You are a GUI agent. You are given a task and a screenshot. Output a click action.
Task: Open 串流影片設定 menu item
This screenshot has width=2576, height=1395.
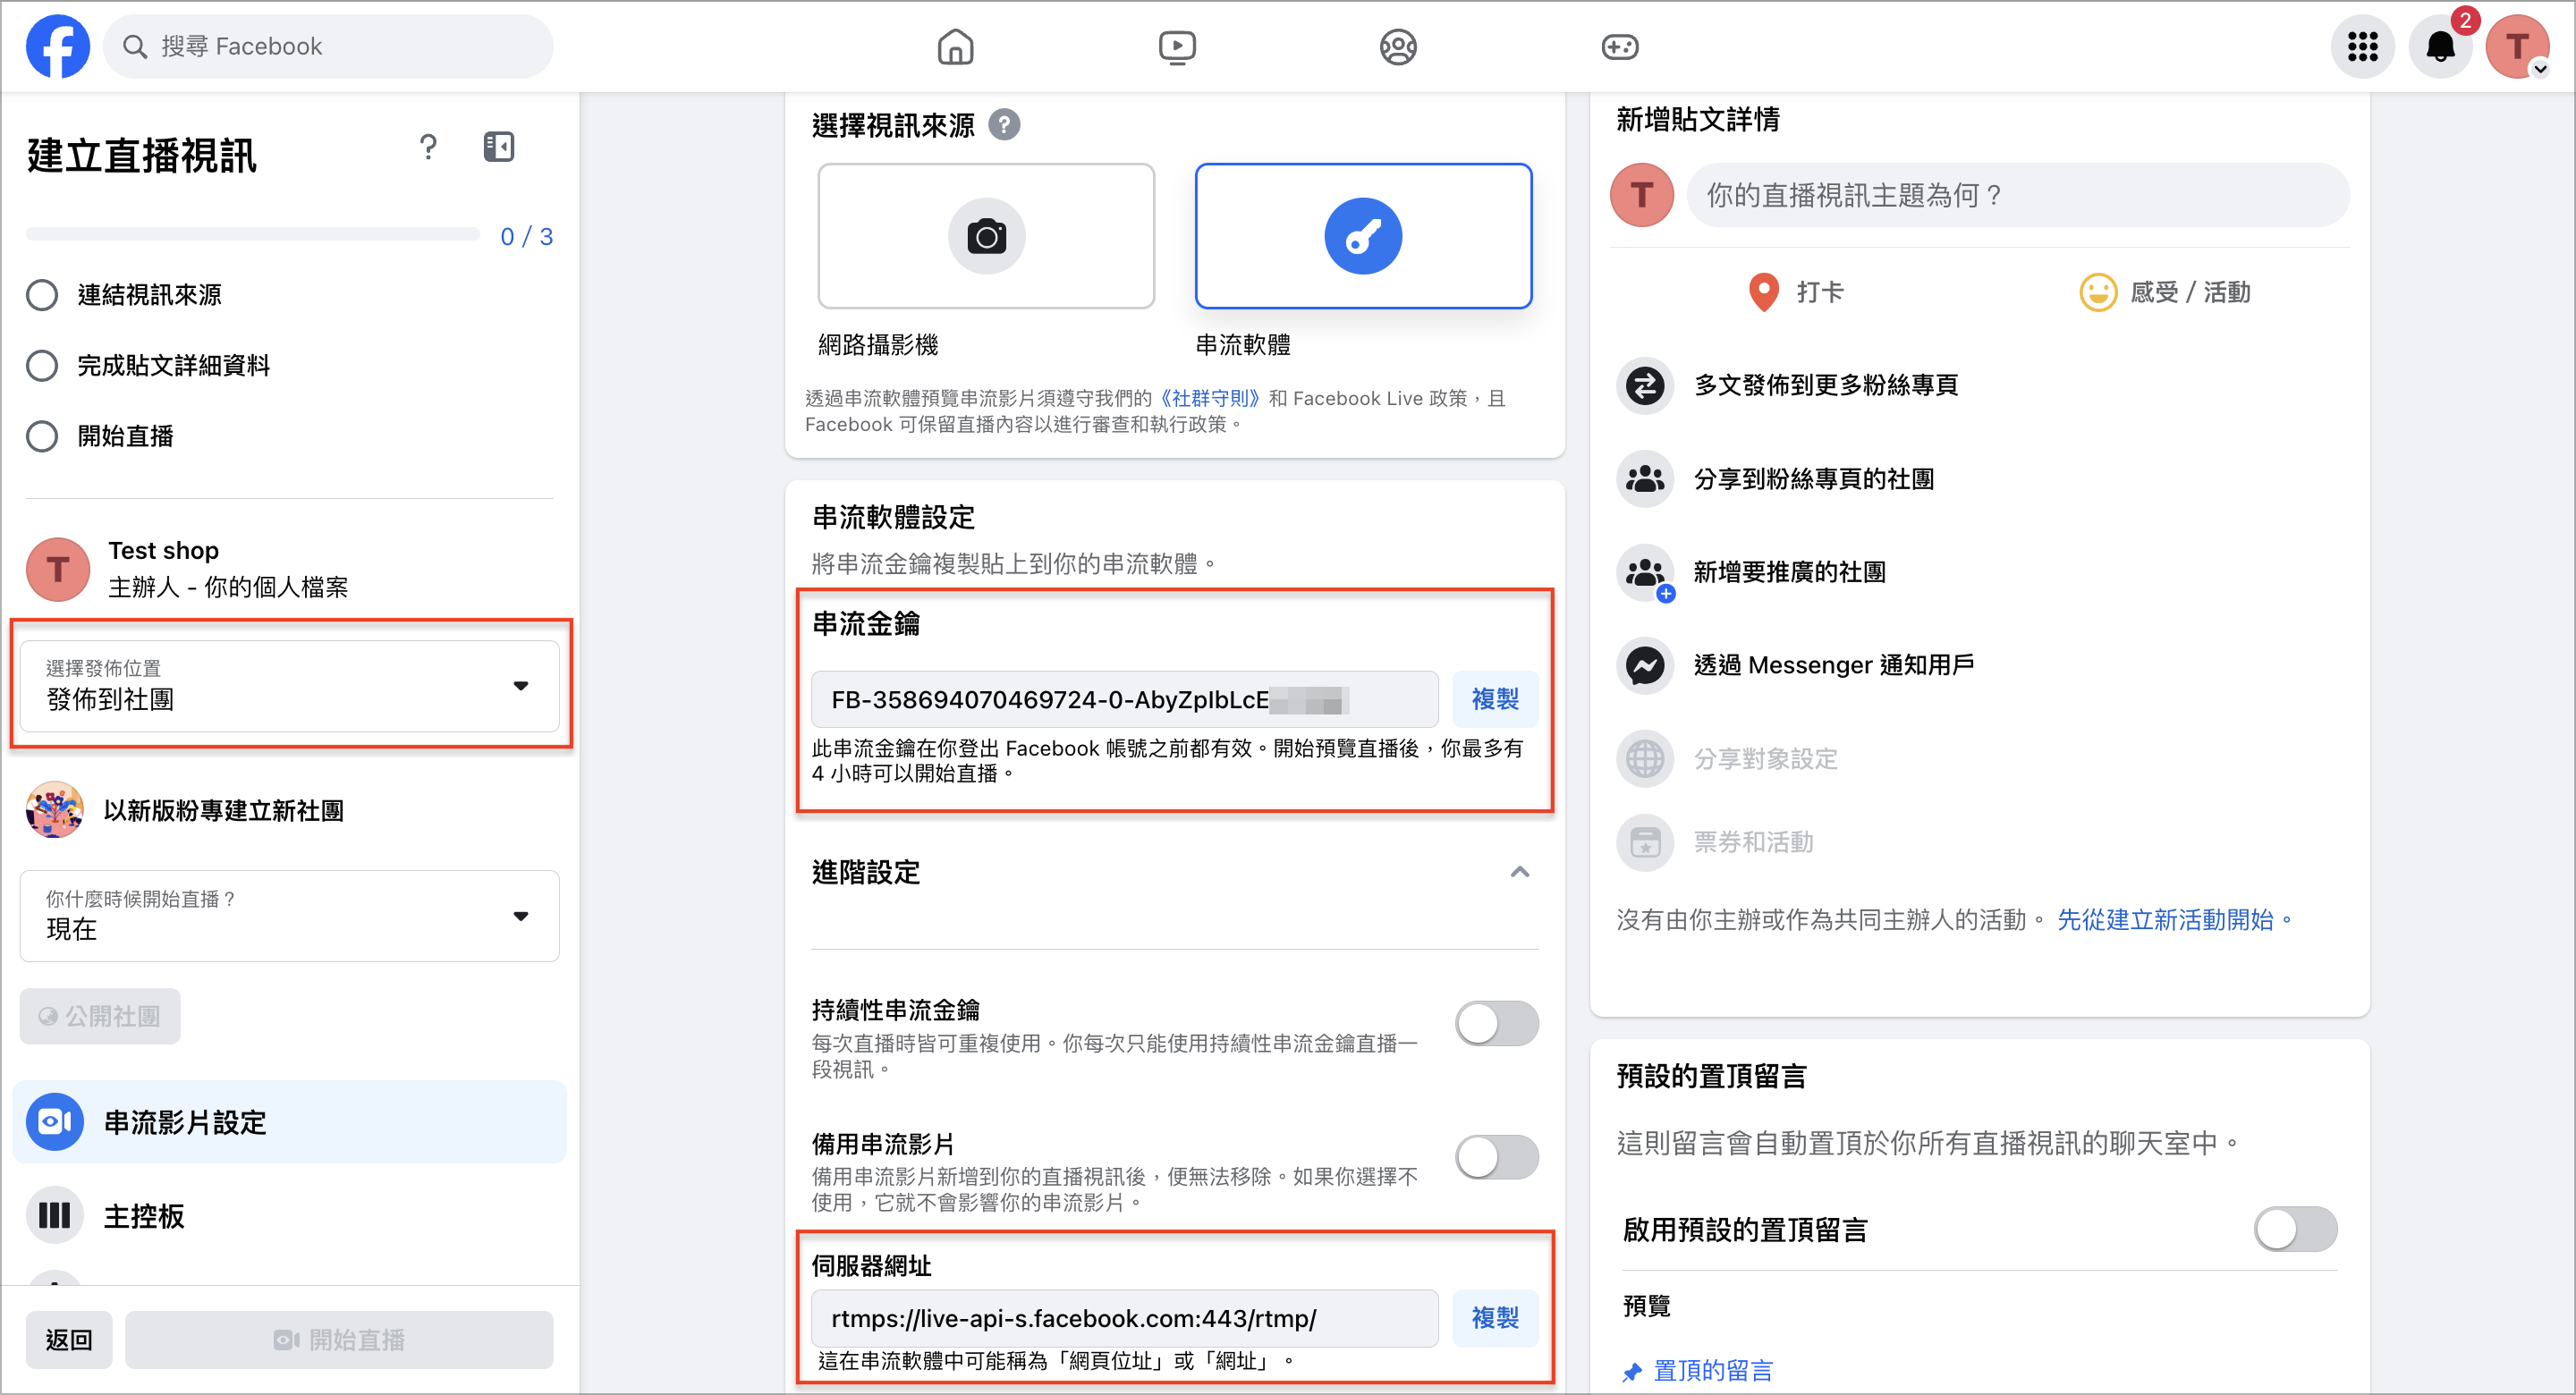(x=290, y=1122)
